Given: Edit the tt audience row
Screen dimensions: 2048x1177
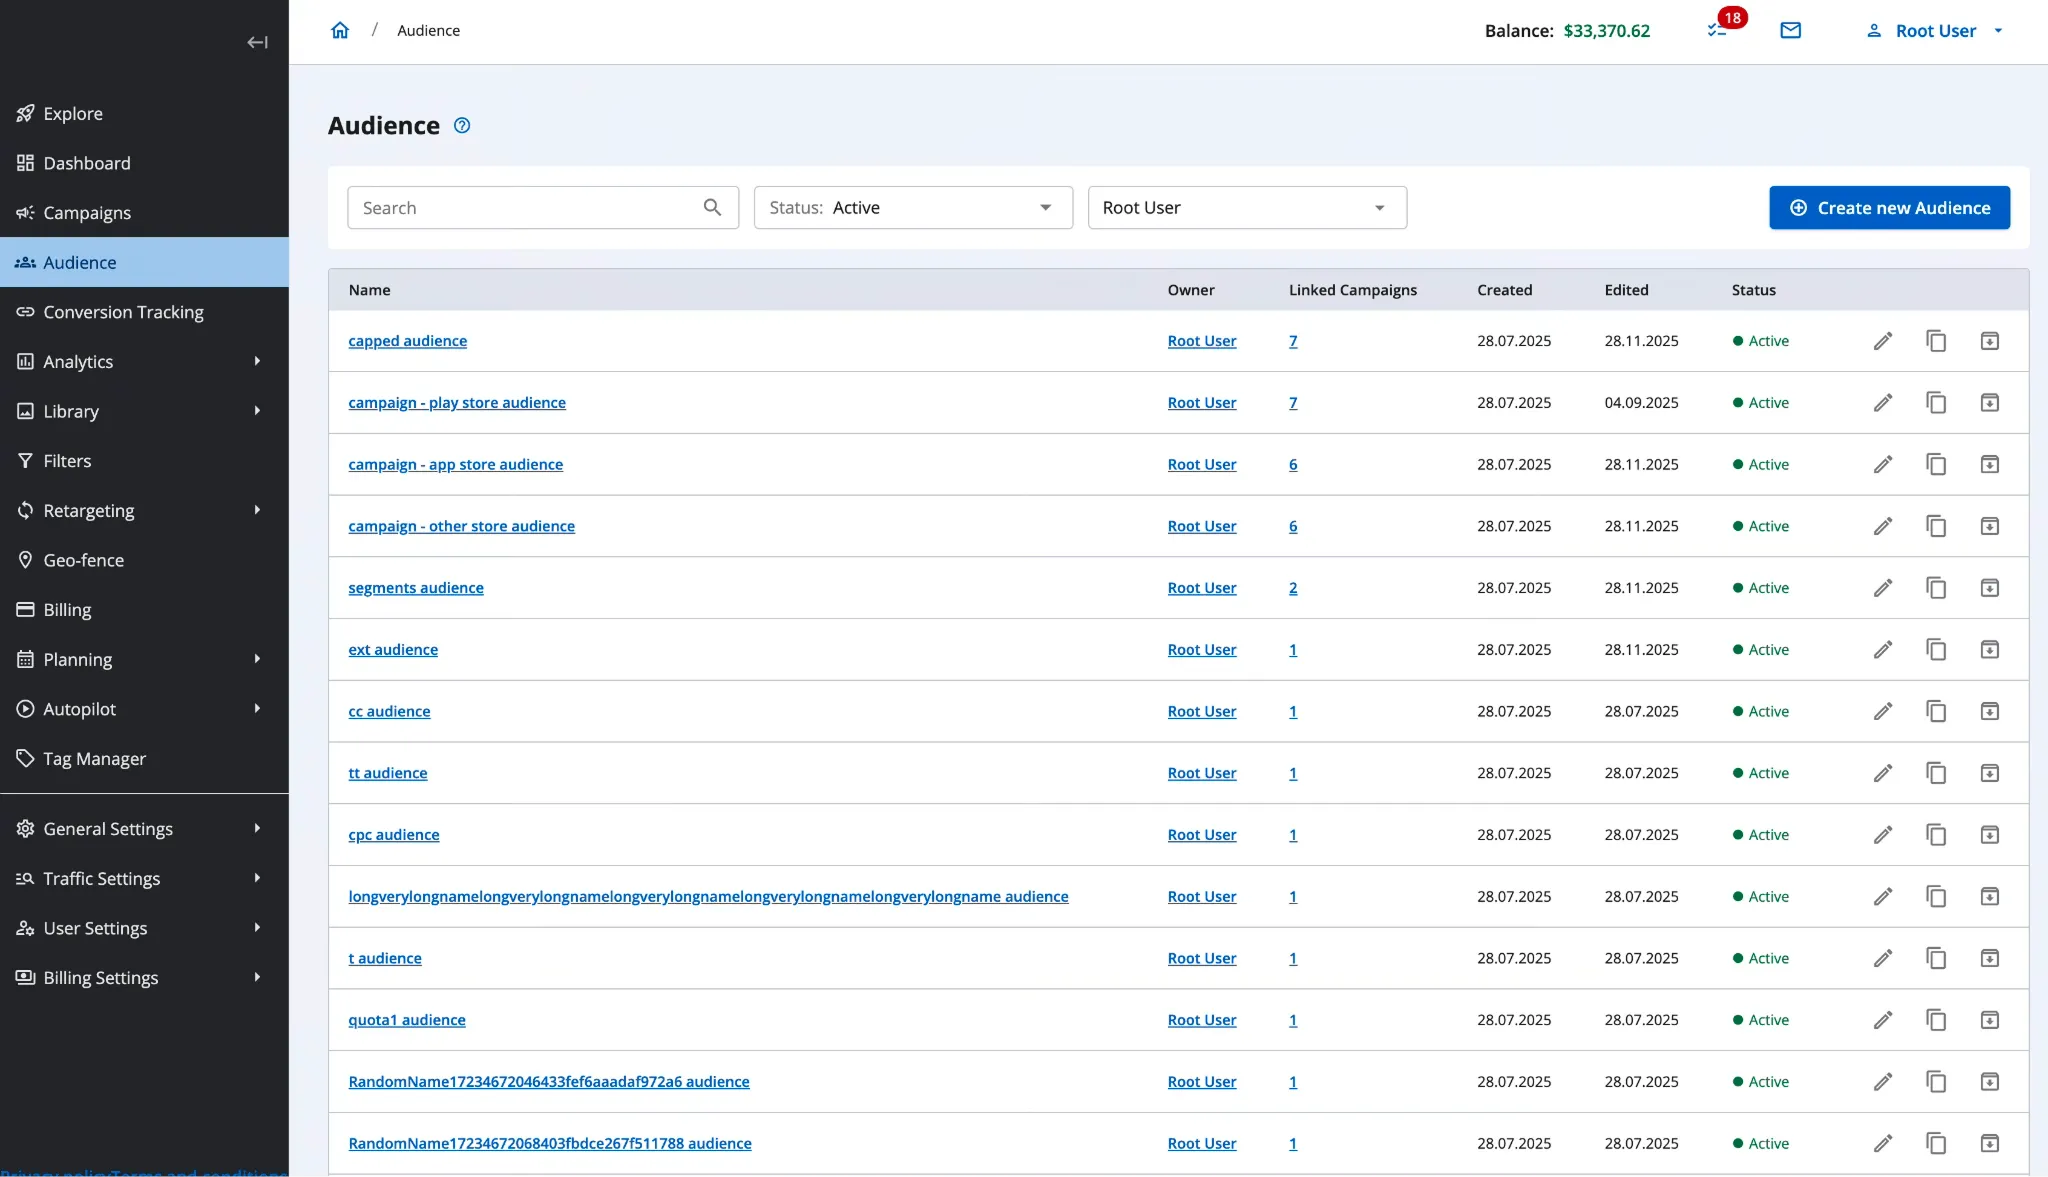Looking at the screenshot, I should pos(1882,773).
